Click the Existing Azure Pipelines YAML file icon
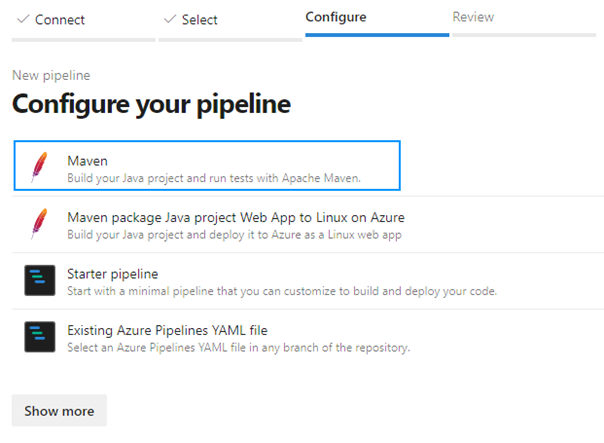 [40, 337]
